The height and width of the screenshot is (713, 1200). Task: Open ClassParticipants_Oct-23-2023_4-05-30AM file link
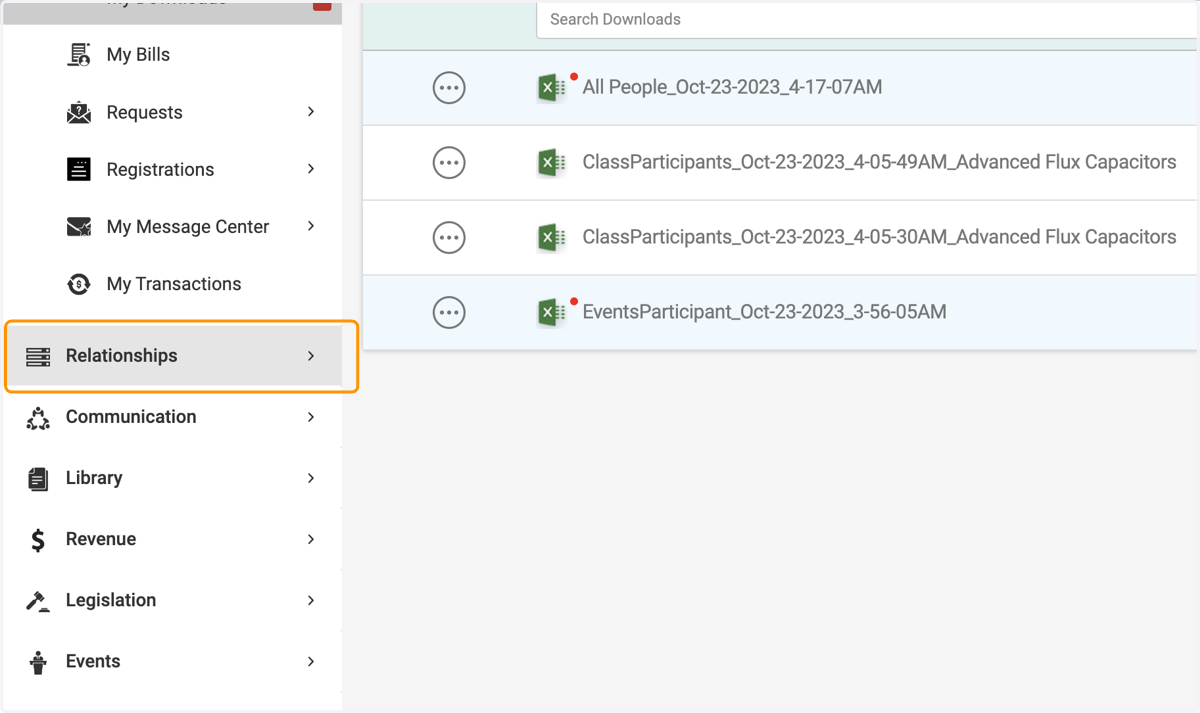tap(879, 237)
